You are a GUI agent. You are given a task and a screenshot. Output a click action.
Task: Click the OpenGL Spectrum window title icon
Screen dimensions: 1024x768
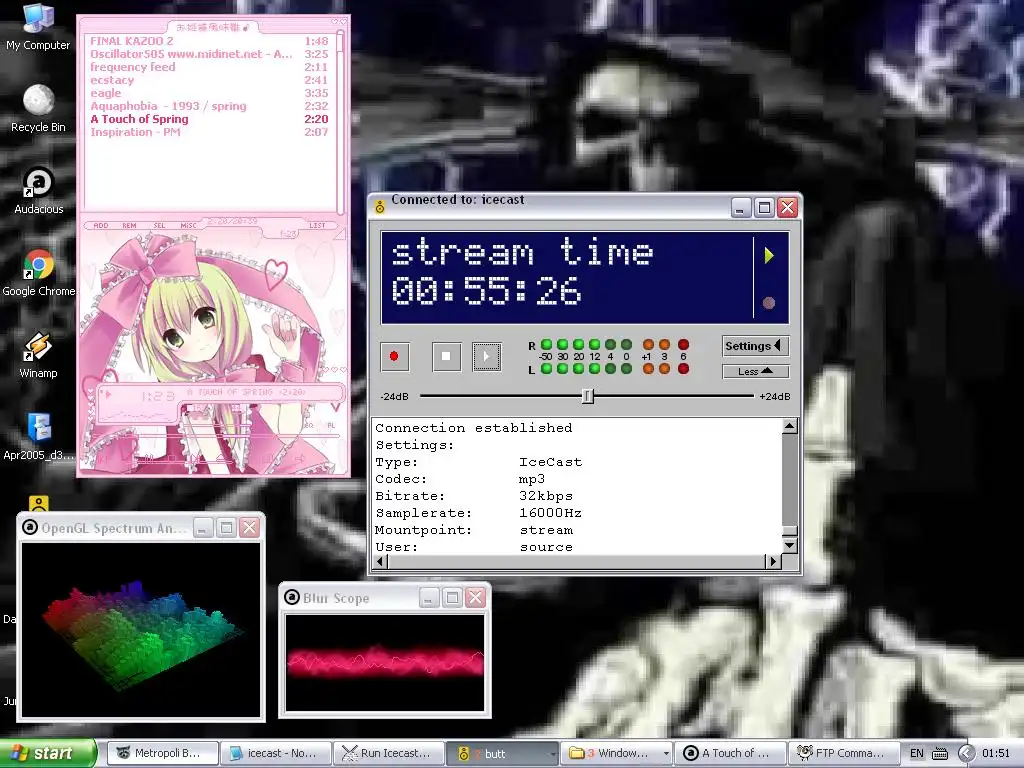point(30,527)
